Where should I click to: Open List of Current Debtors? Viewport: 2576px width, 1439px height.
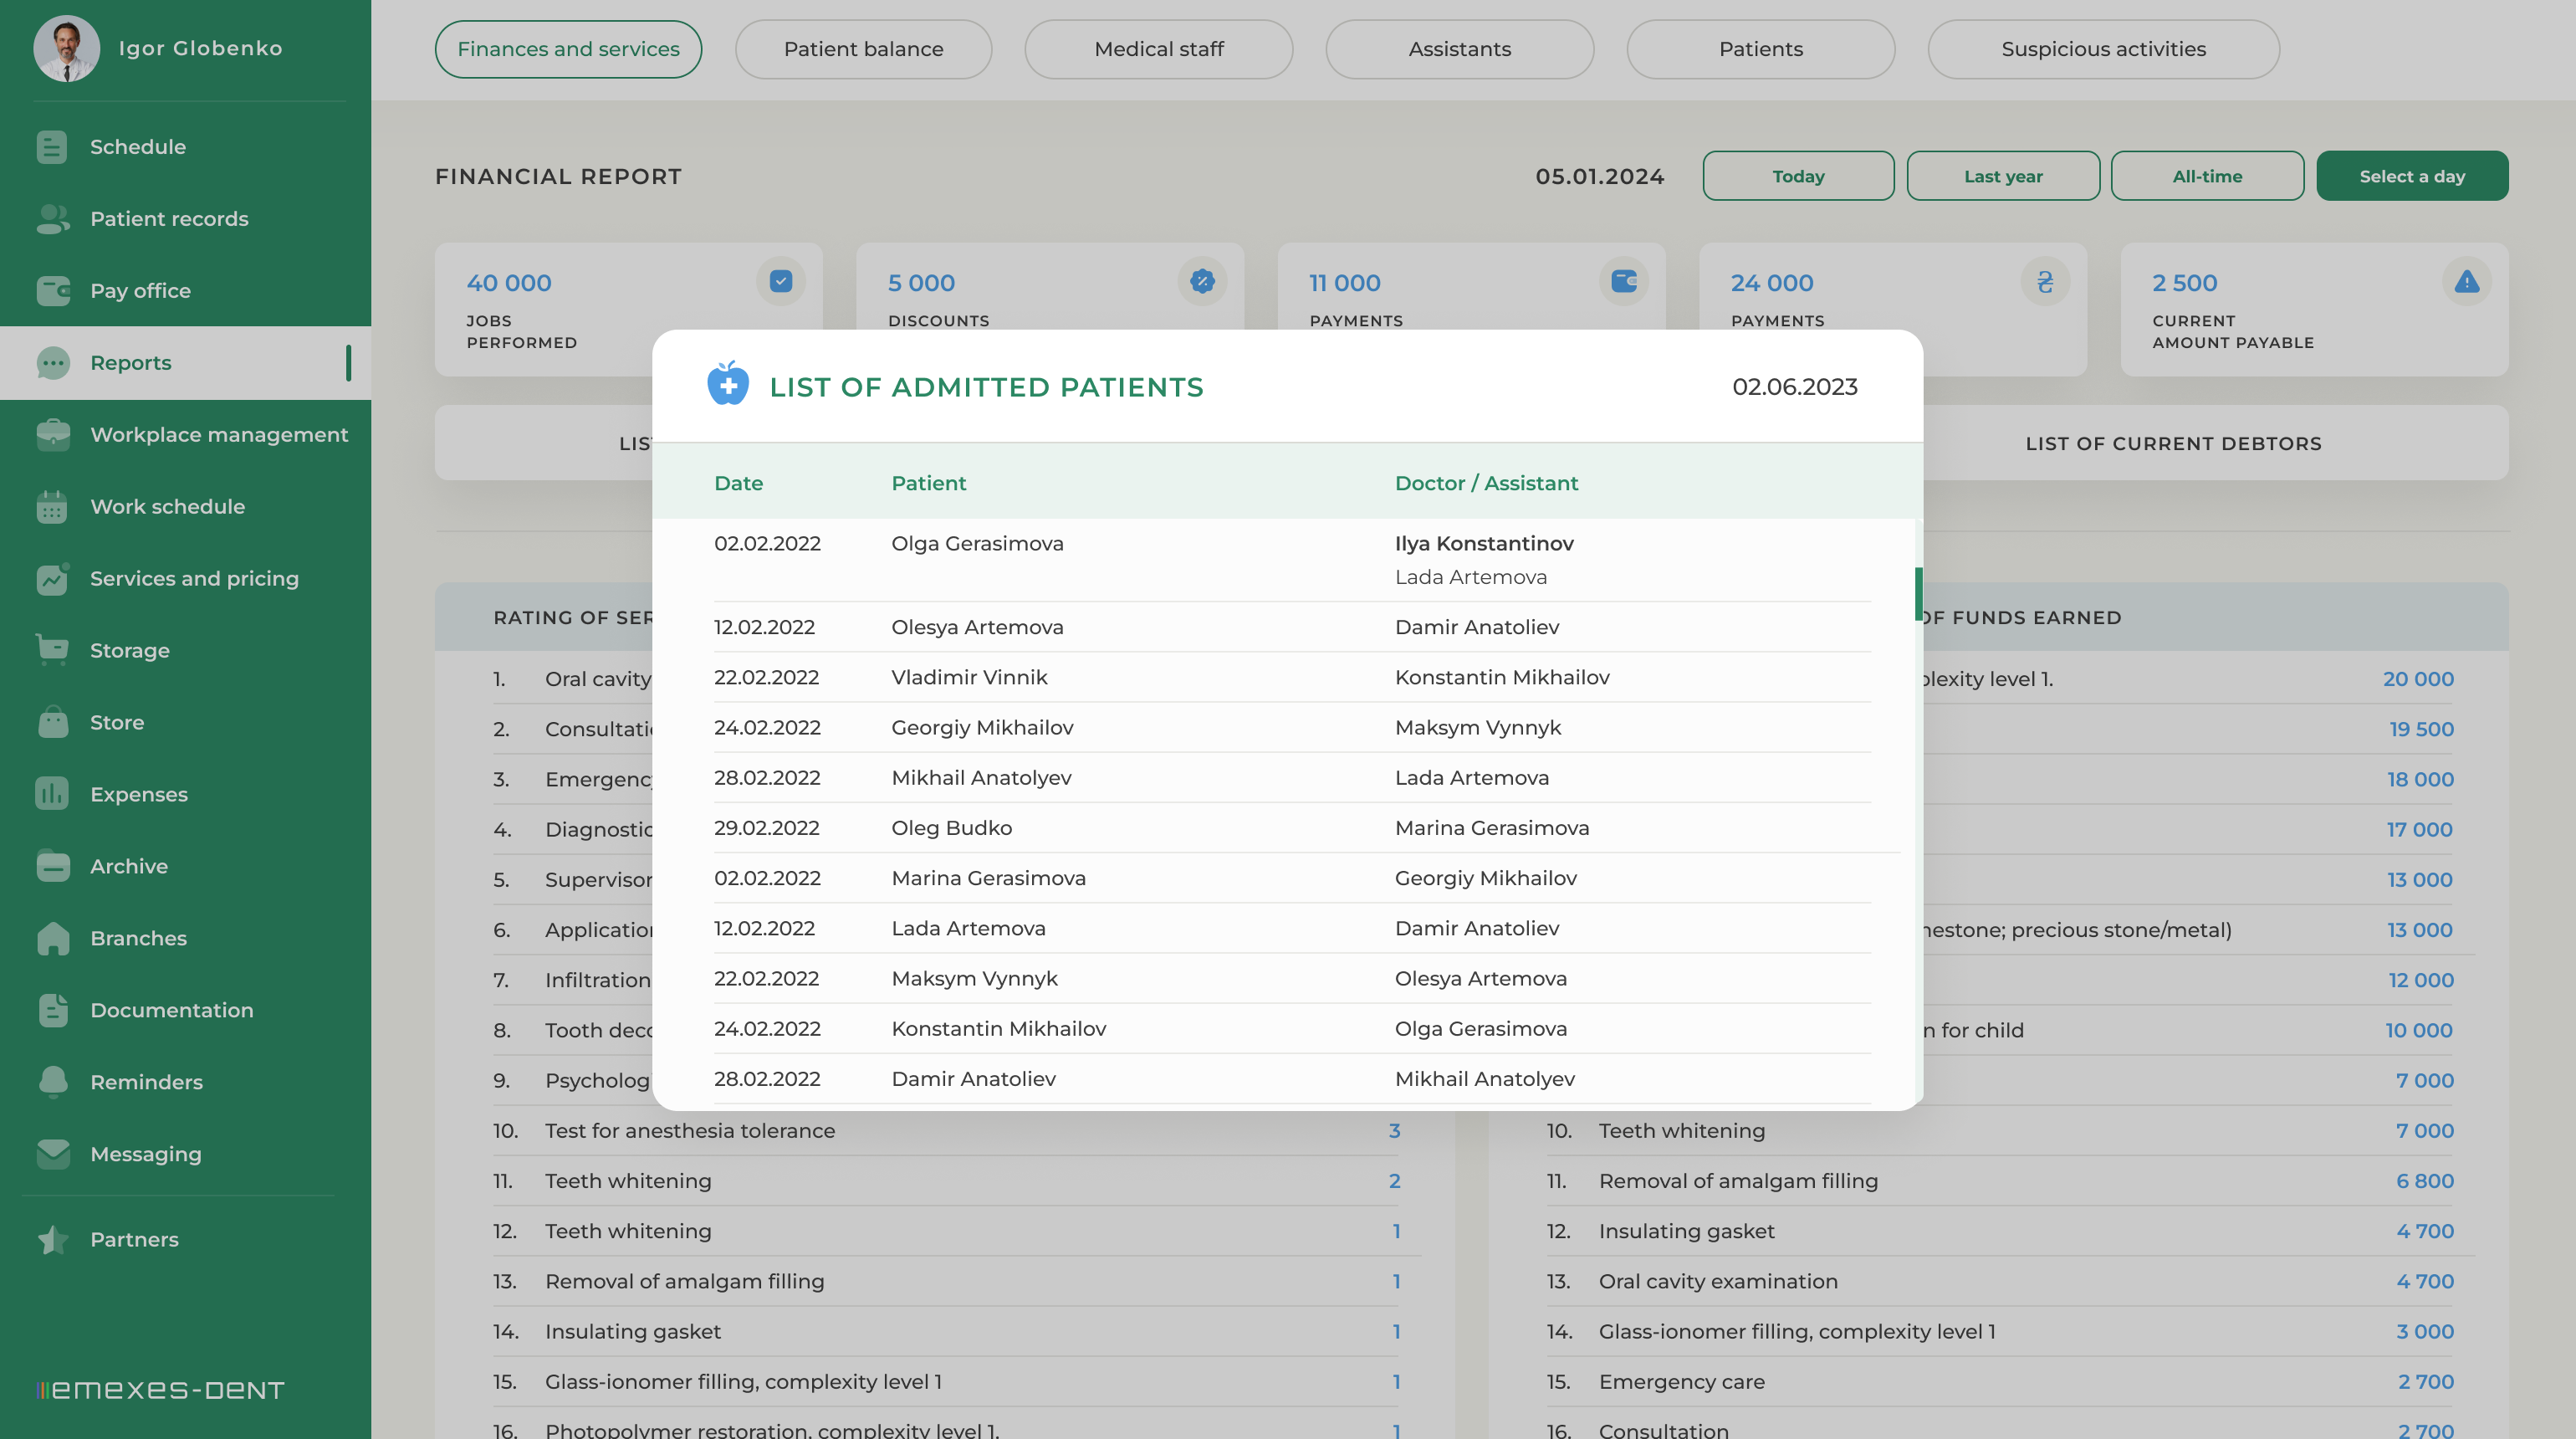[x=2173, y=443]
